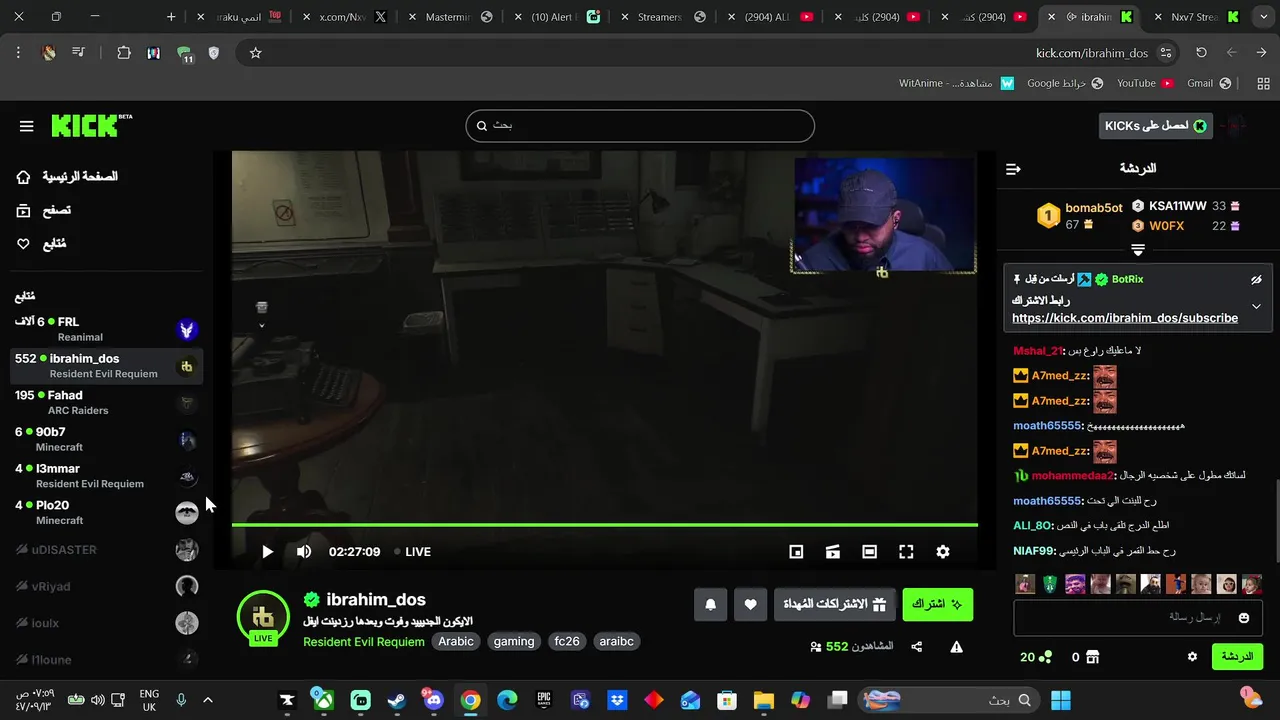Open chat settings gear icon
1280x720 pixels.
tap(1192, 657)
